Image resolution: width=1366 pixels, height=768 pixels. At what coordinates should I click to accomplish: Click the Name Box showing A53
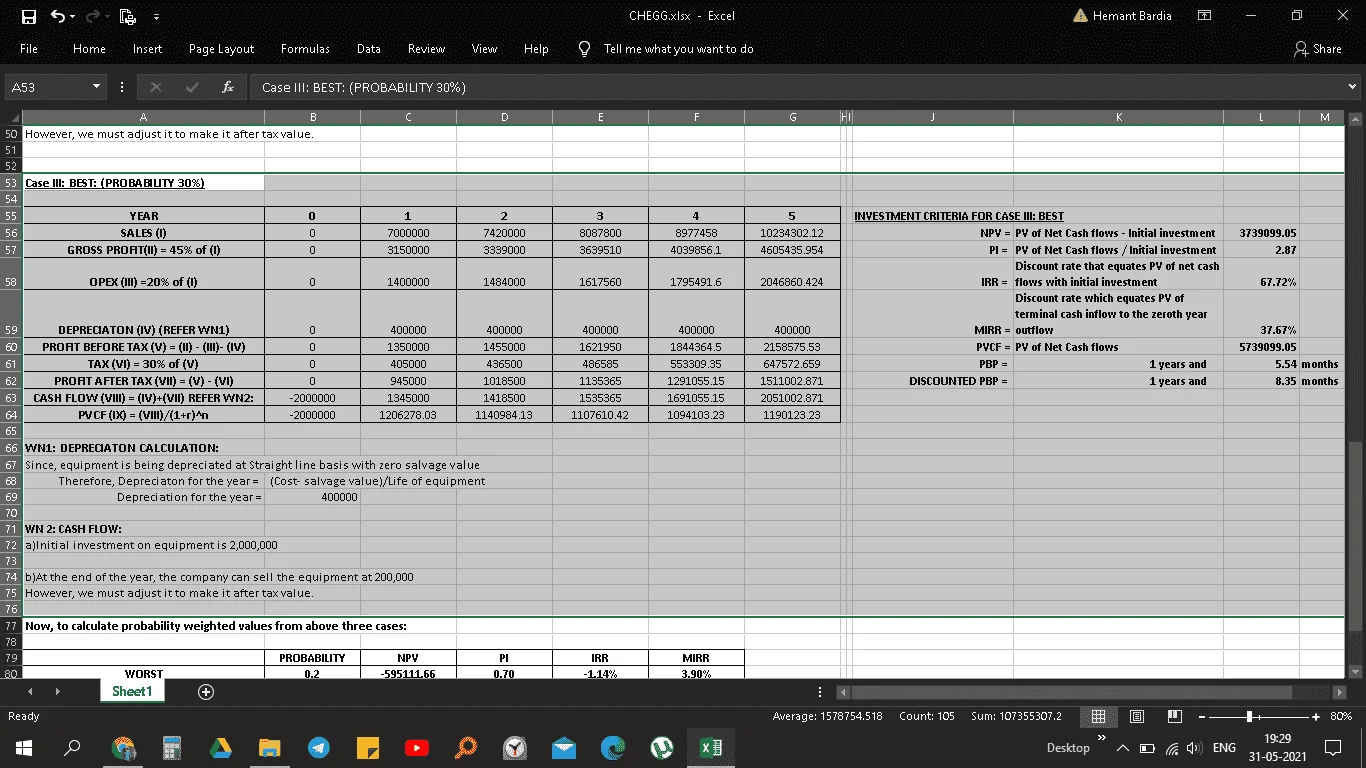[x=47, y=87]
